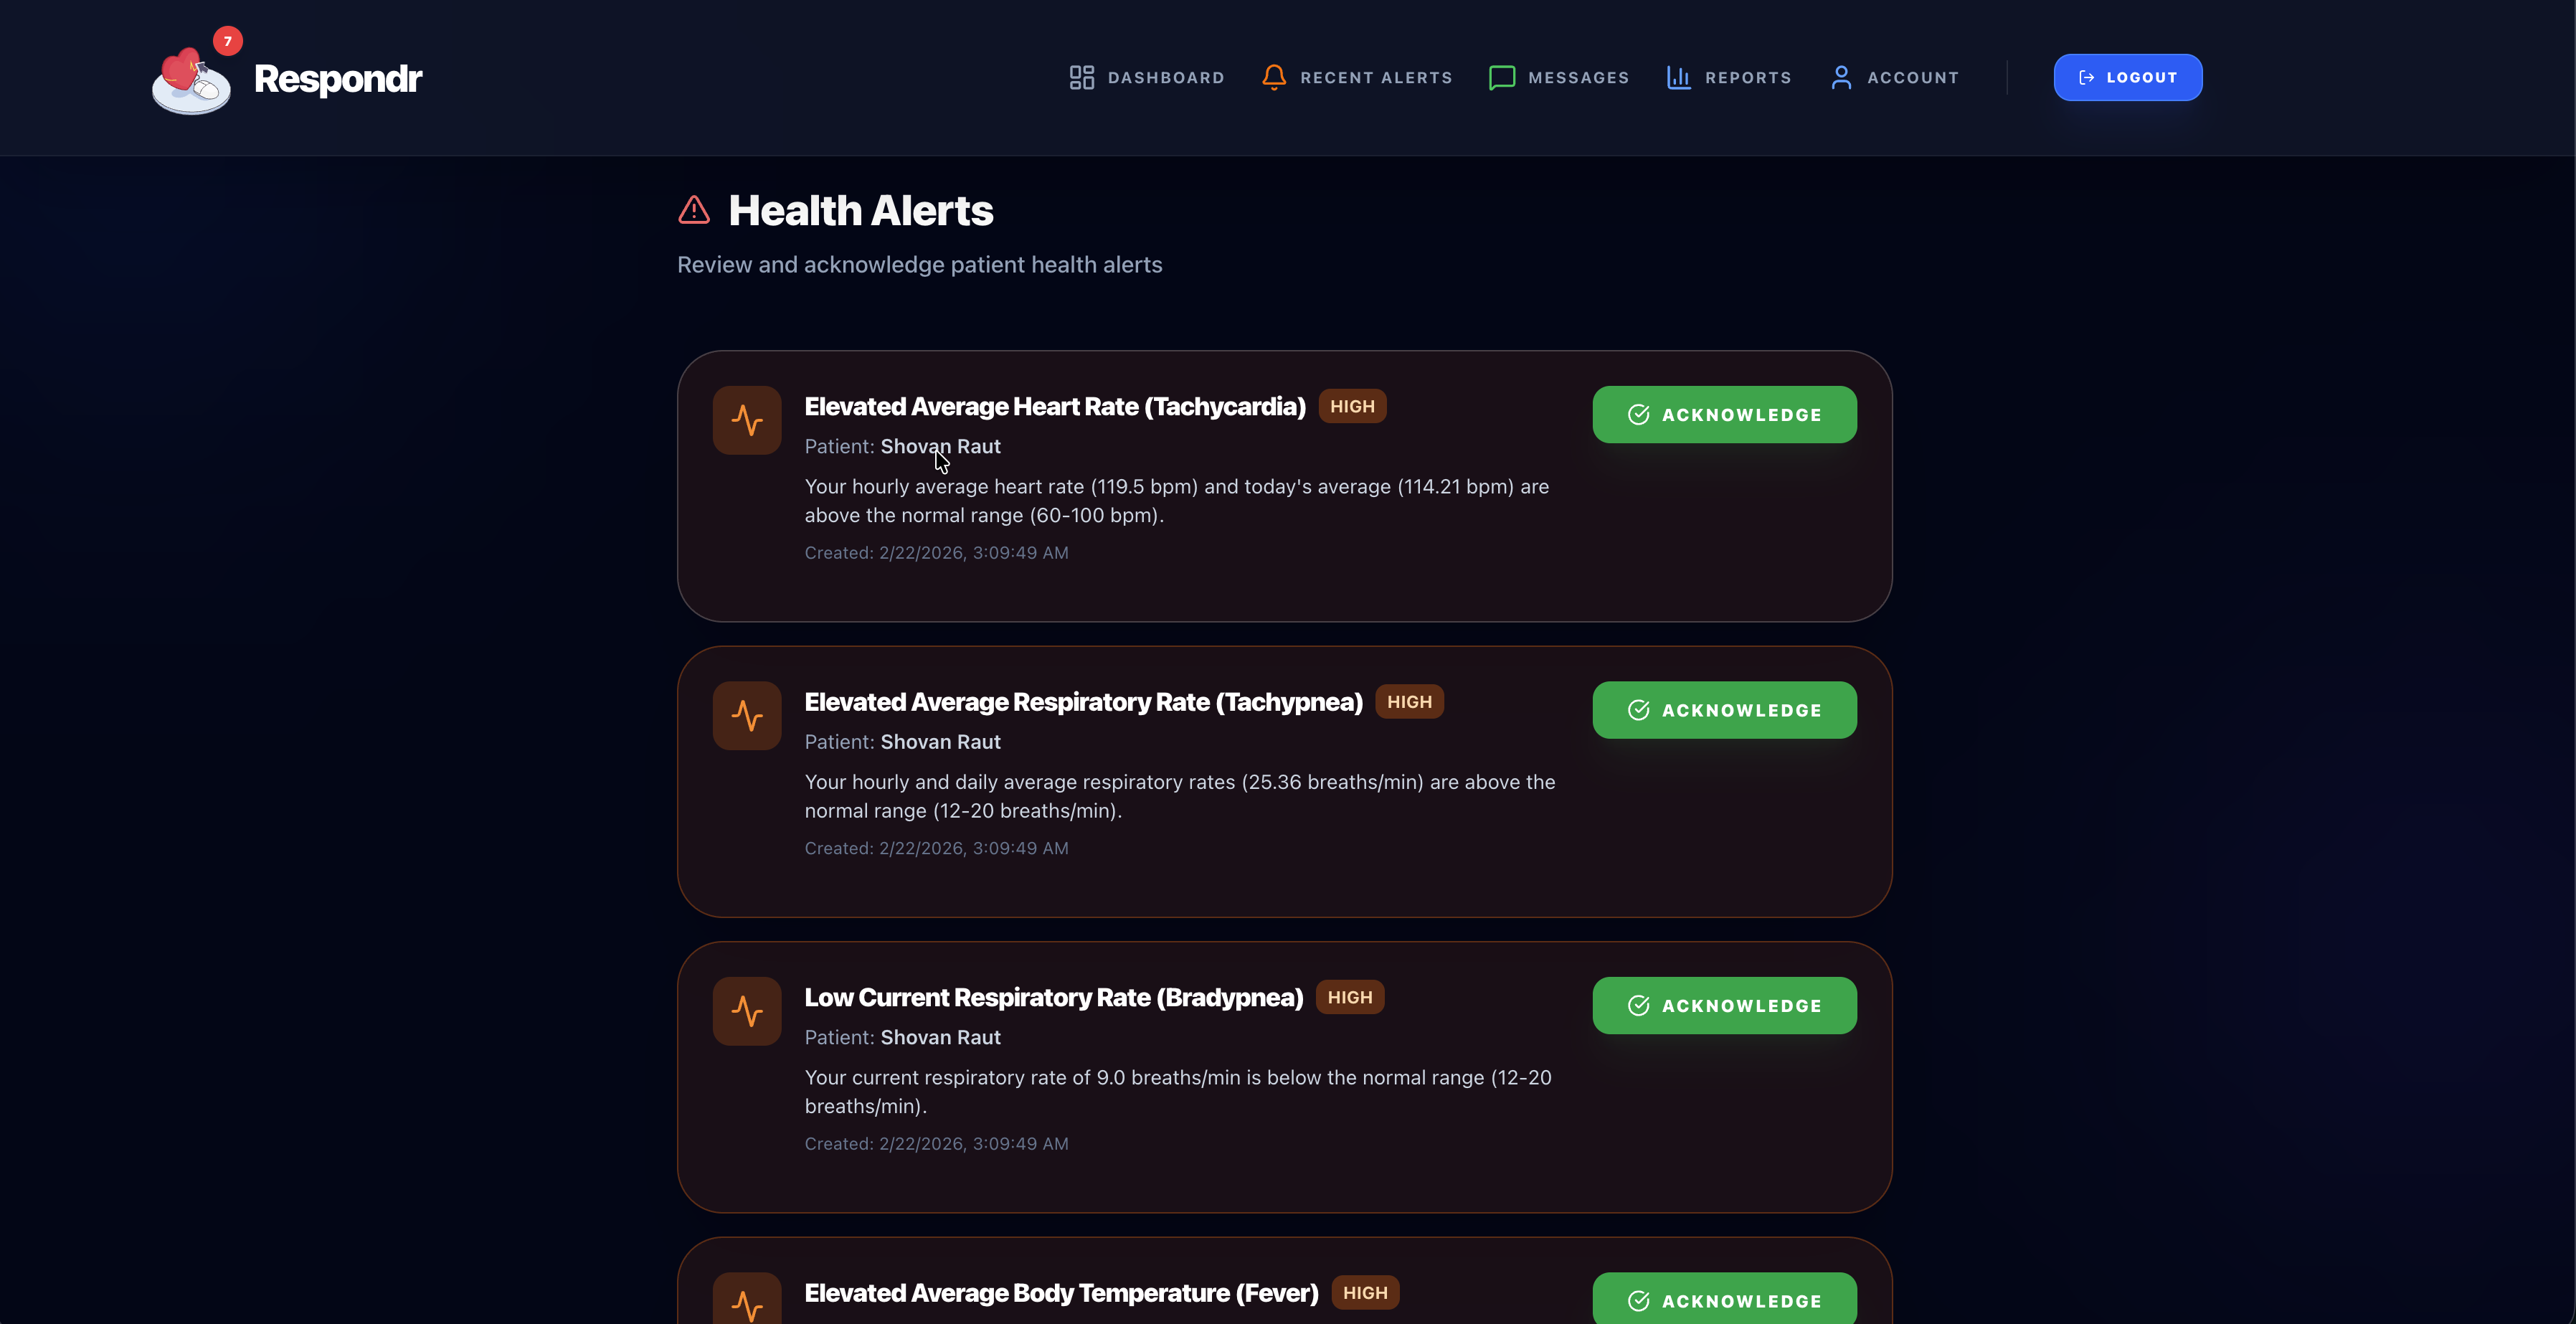2576x1324 pixels.
Task: Click the Tachypnea alert pulse icon
Action: coord(747,716)
